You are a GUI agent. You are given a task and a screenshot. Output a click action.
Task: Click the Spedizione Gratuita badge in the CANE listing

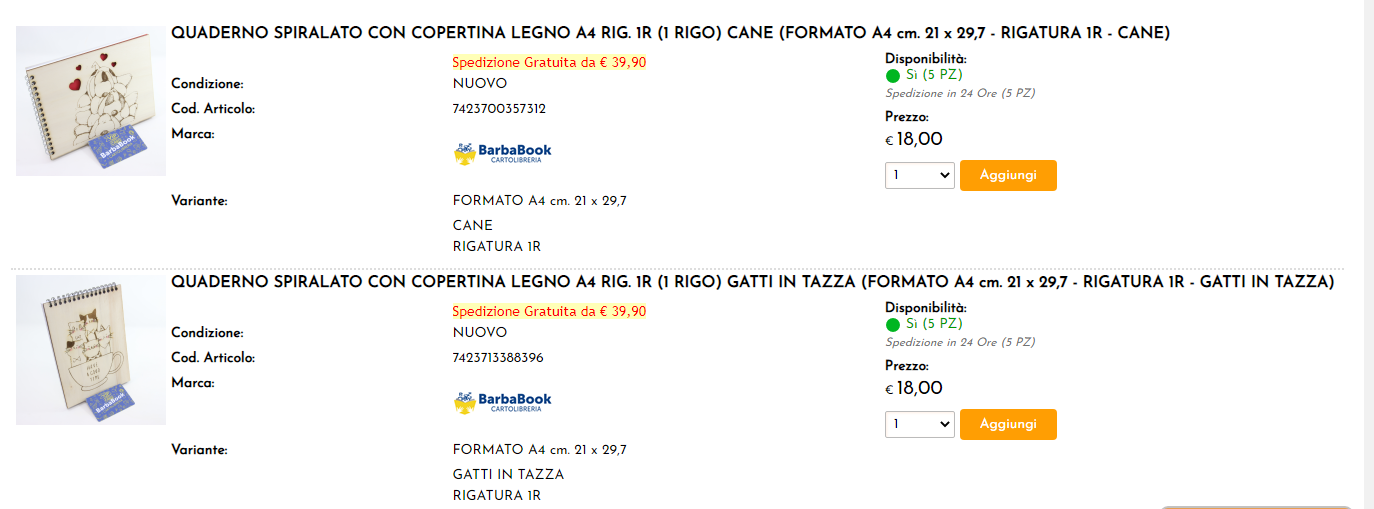coord(549,62)
